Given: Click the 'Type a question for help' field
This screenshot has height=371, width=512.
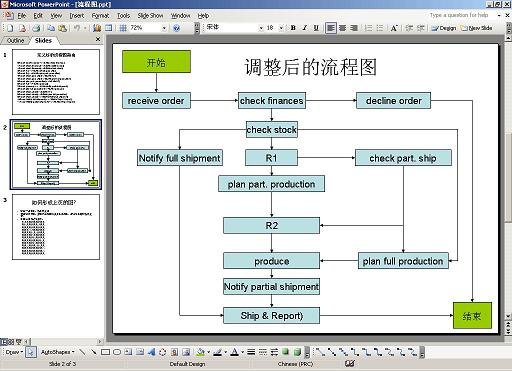Looking at the screenshot, I should pyautogui.click(x=459, y=15).
